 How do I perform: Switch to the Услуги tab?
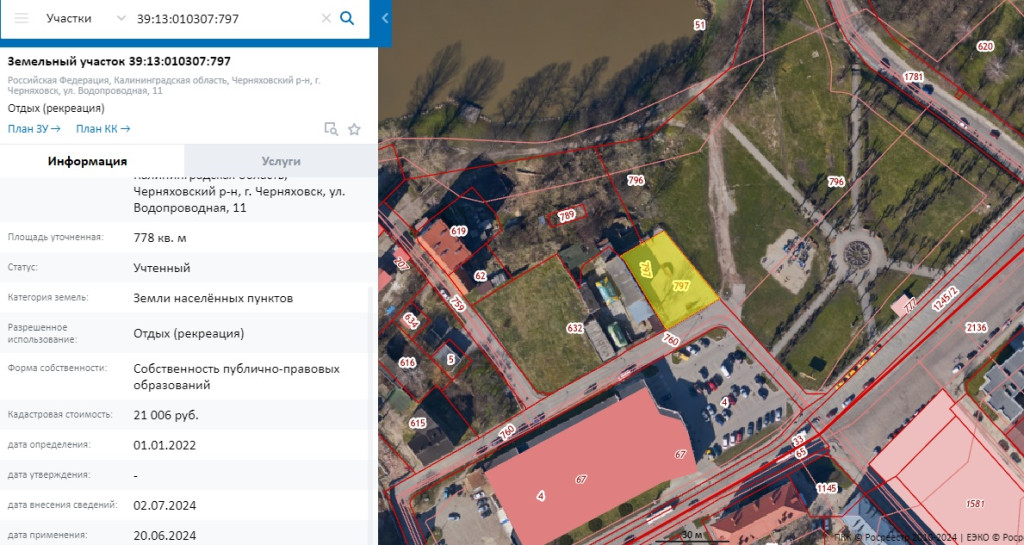click(x=281, y=161)
